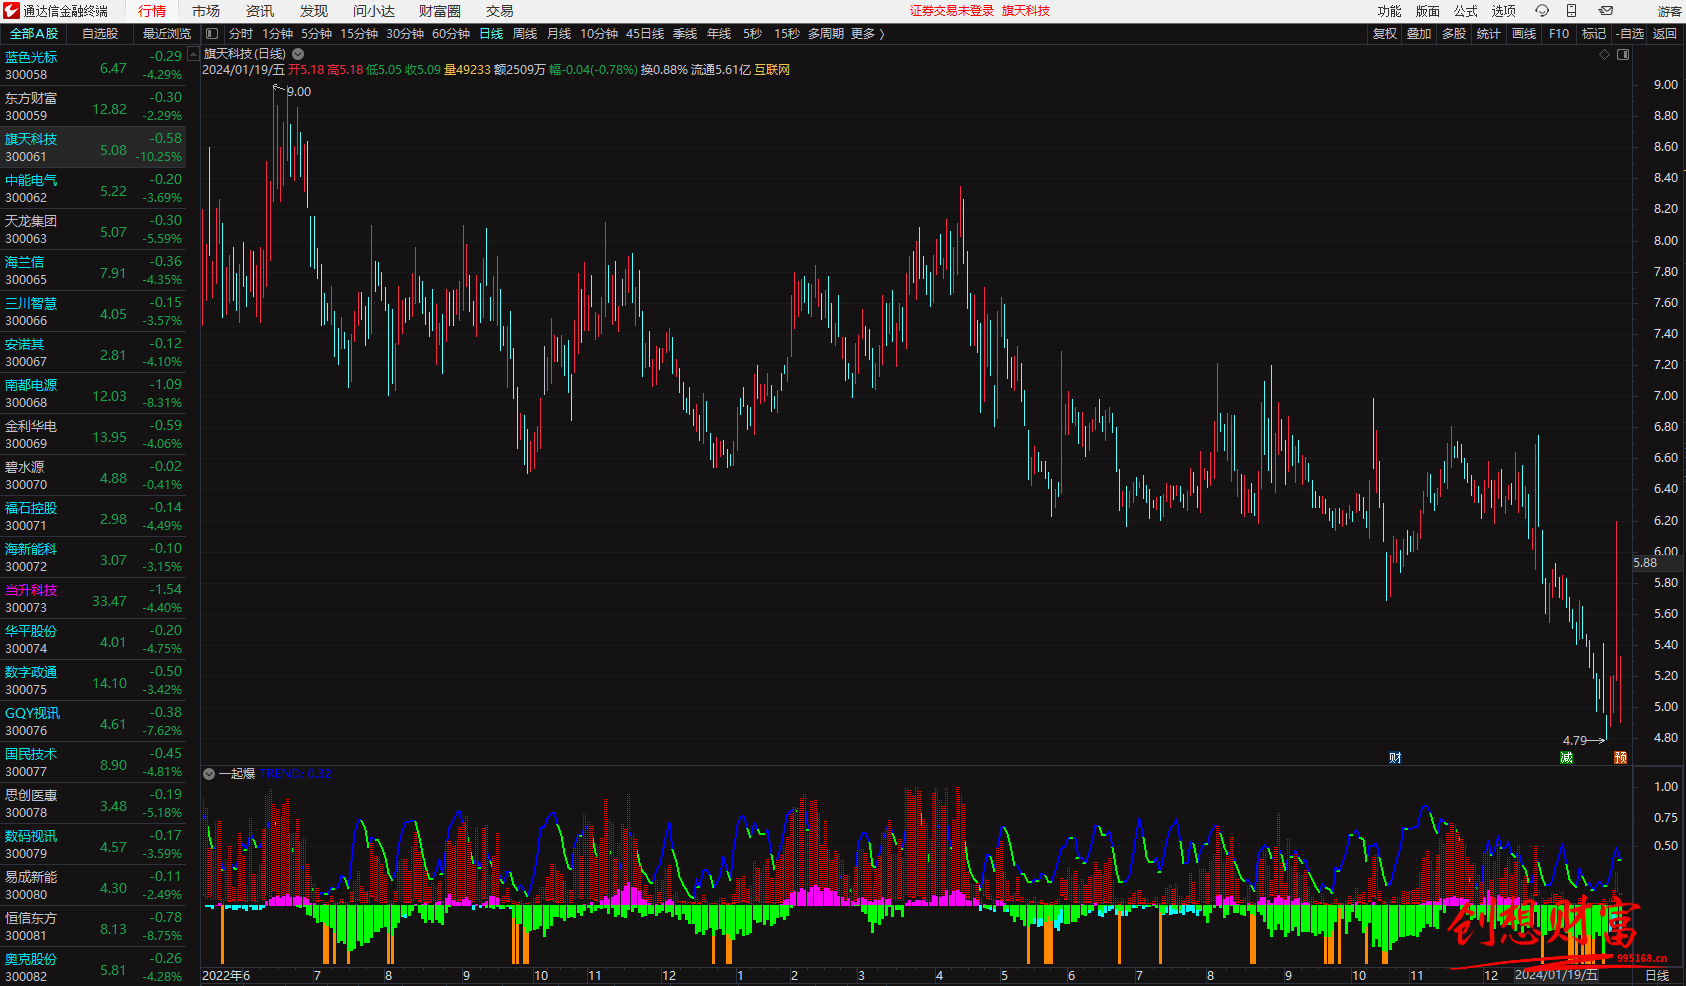Select 中能电气 300062 in stock list
The width and height of the screenshot is (1686, 986).
point(93,188)
